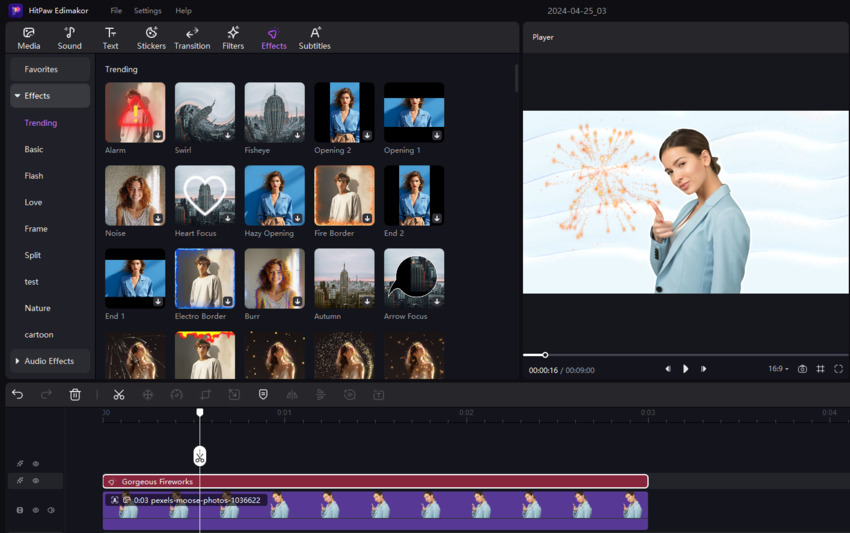This screenshot has height=533, width=850.
Task: Enter fullscreen preview in the player
Action: point(838,369)
